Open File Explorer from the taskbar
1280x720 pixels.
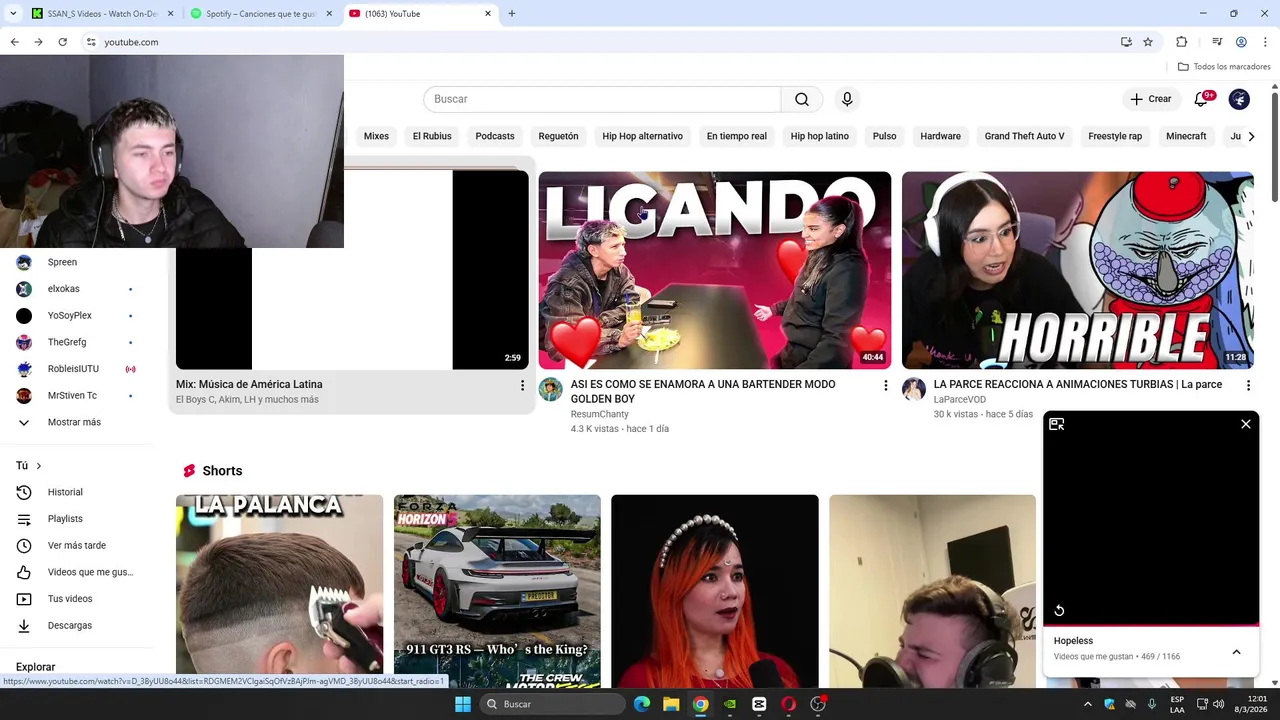coord(671,704)
